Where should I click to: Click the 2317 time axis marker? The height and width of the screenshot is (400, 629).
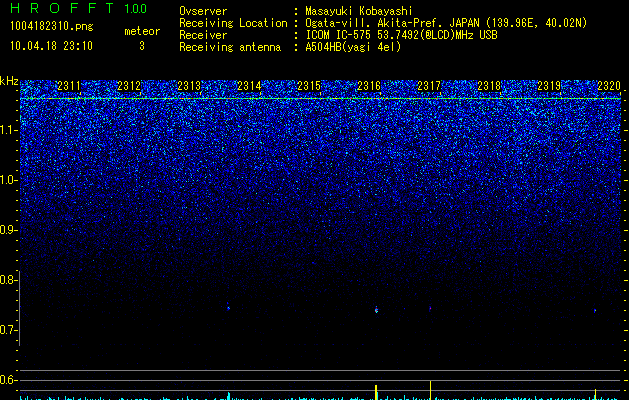click(x=429, y=86)
